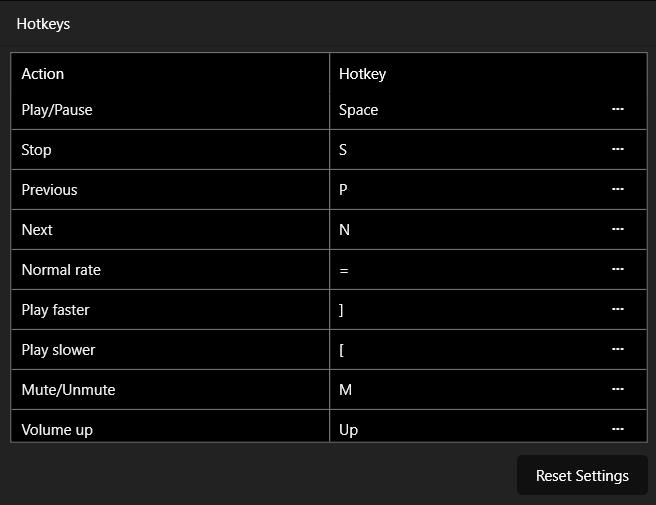Open the ellipsis menu for Mute/Unmute hotkey

[617, 389]
